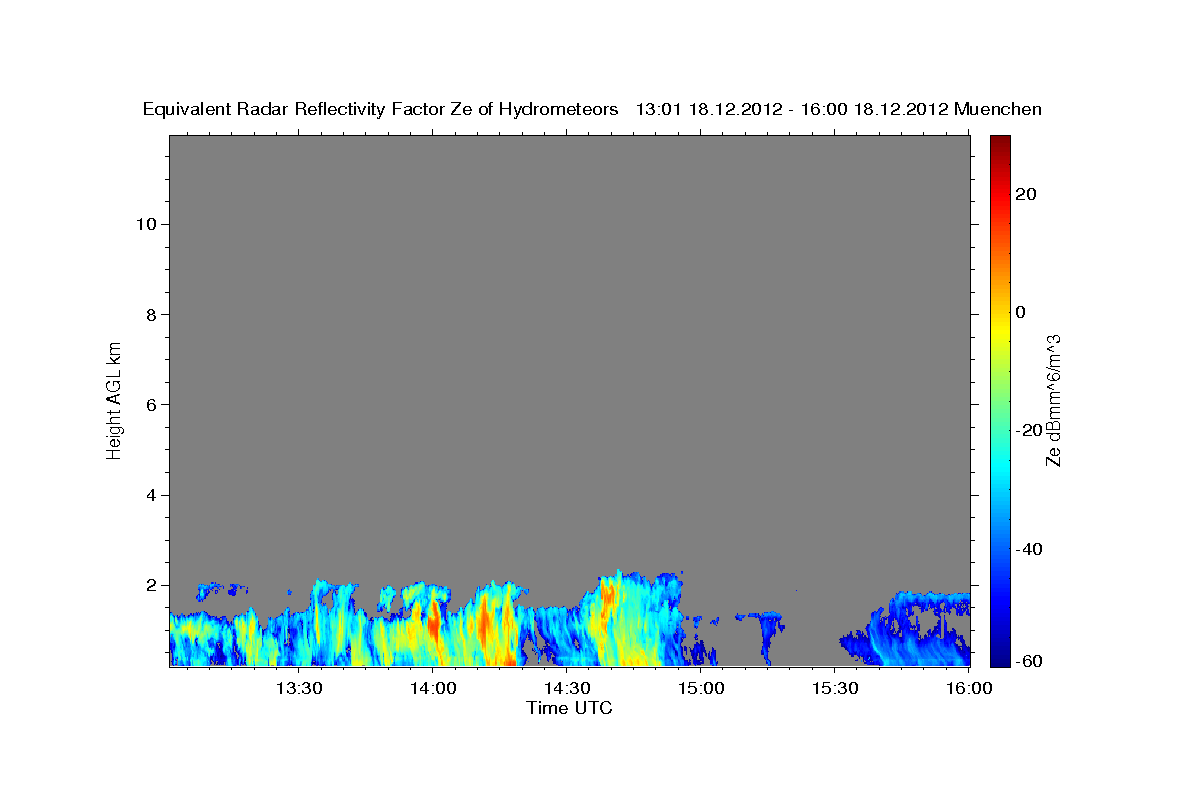
Task: Click the 'Height AGL km' axis label
Action: pos(114,399)
